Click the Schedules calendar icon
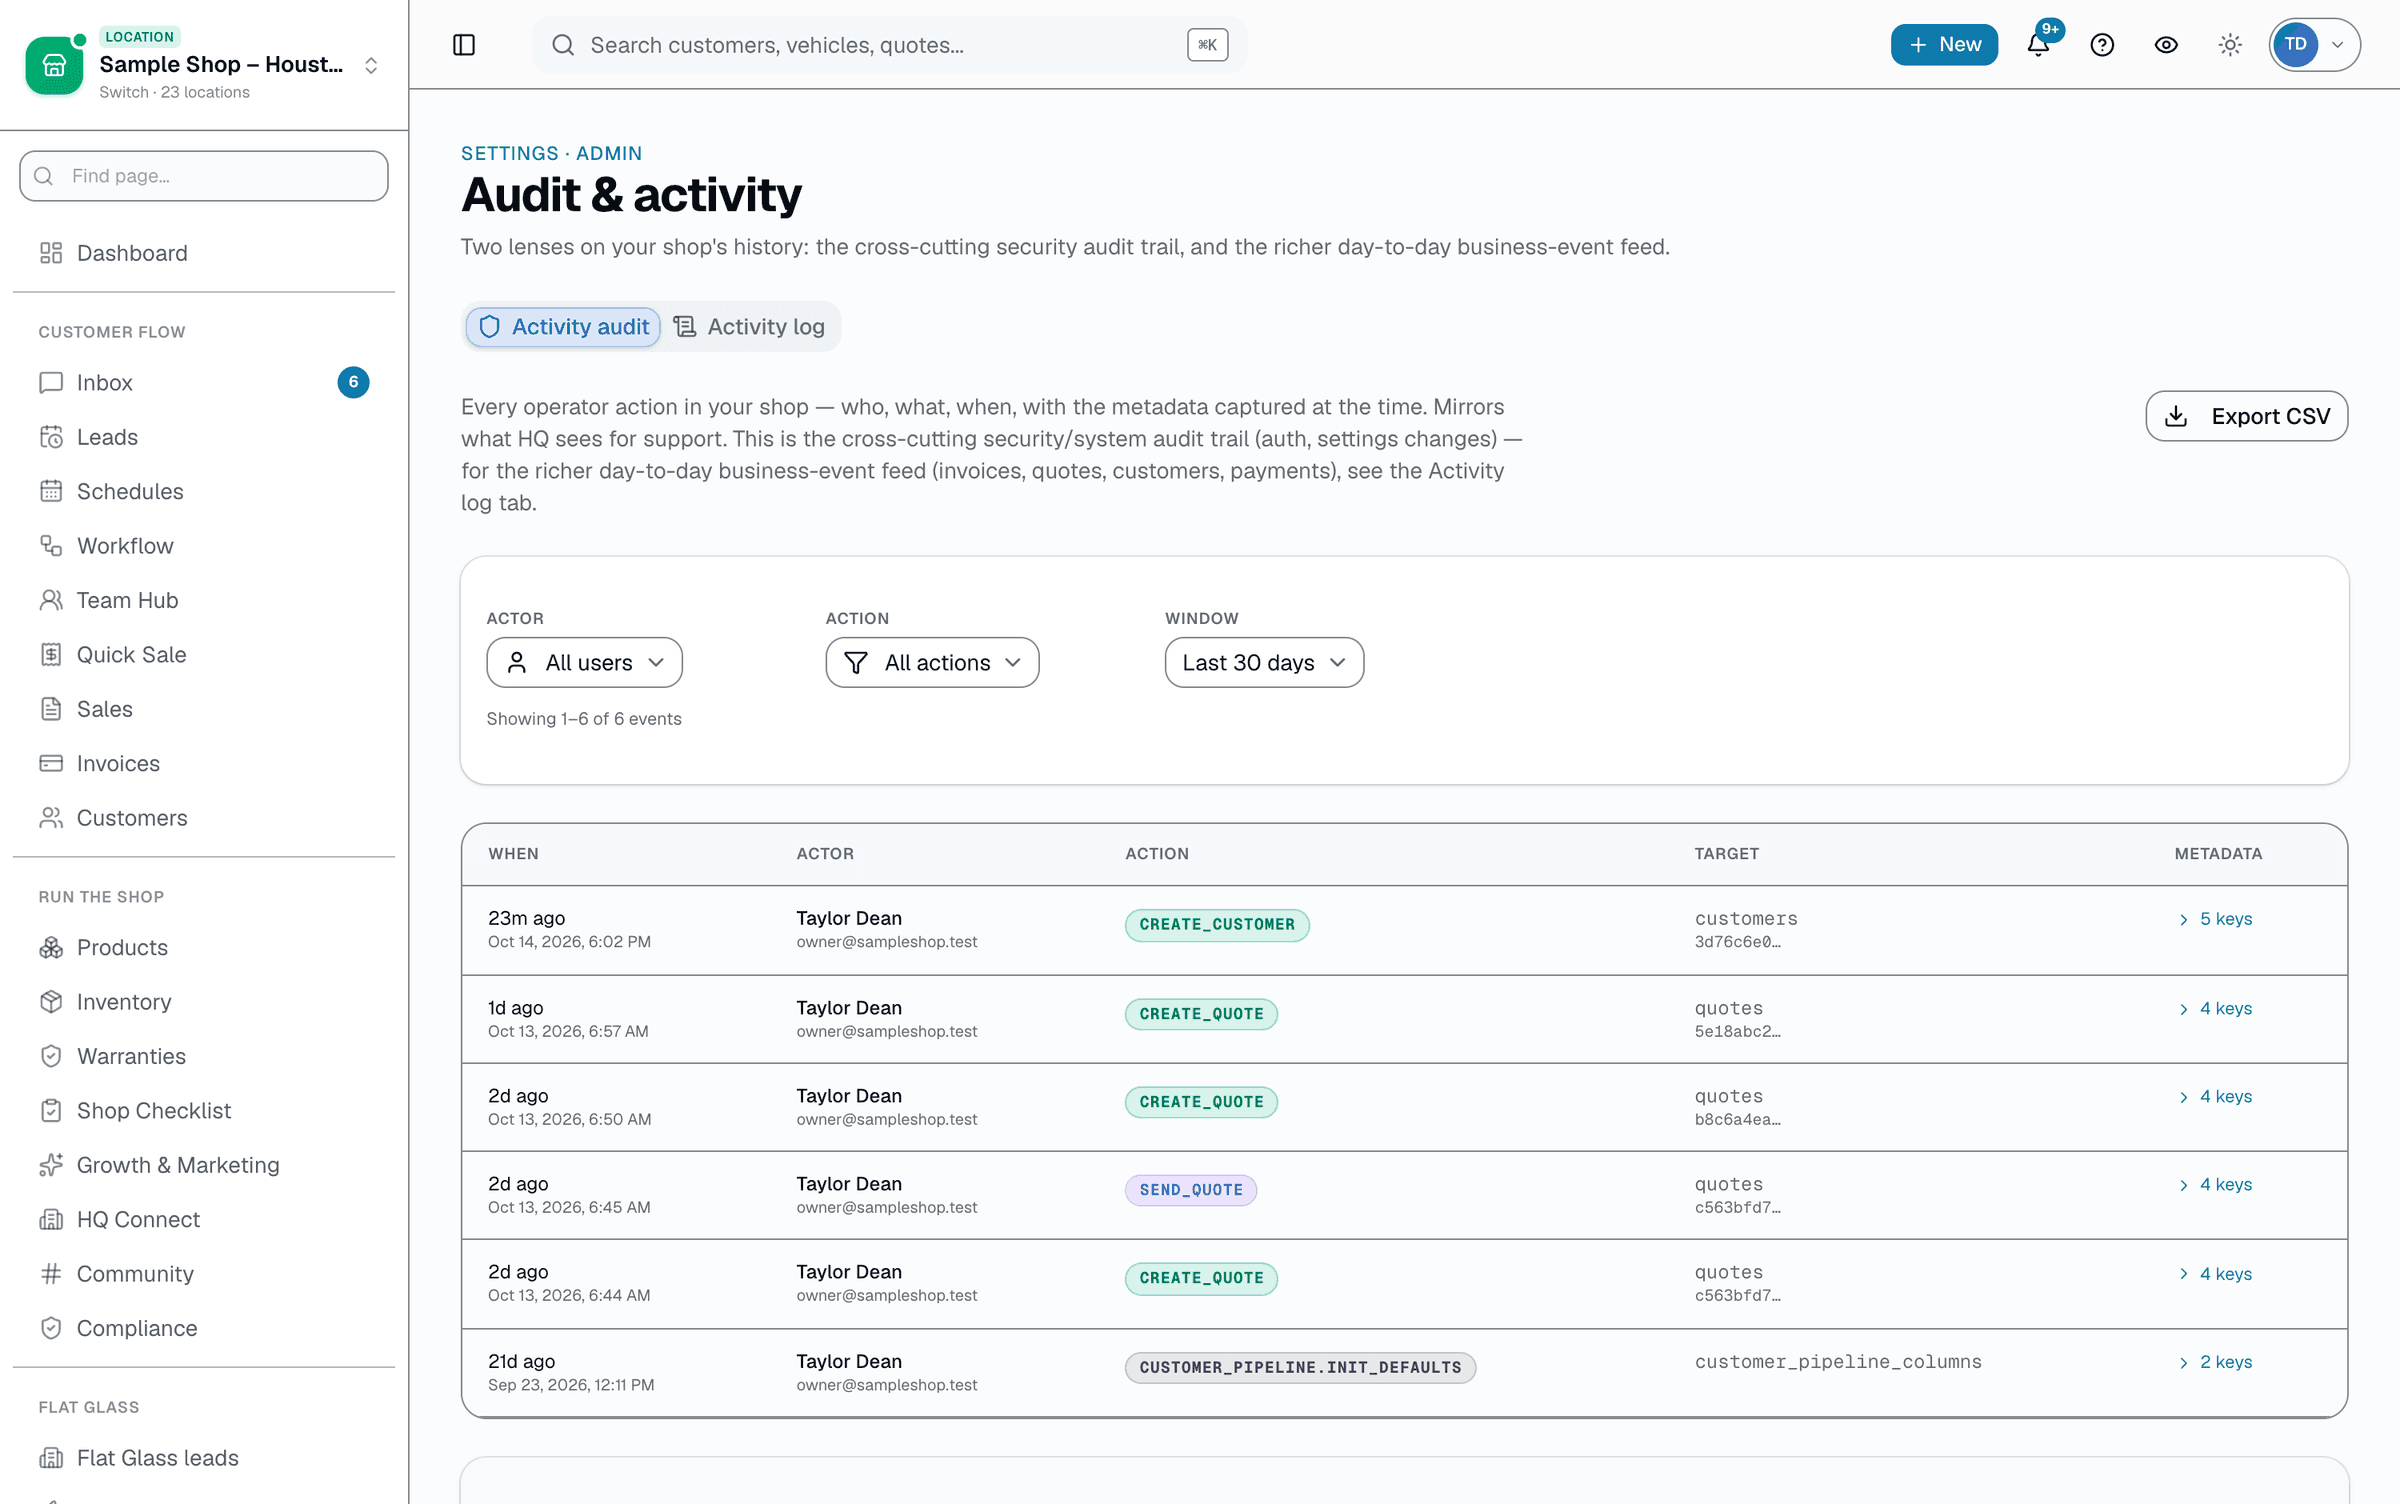The image size is (2400, 1504). coord(51,491)
